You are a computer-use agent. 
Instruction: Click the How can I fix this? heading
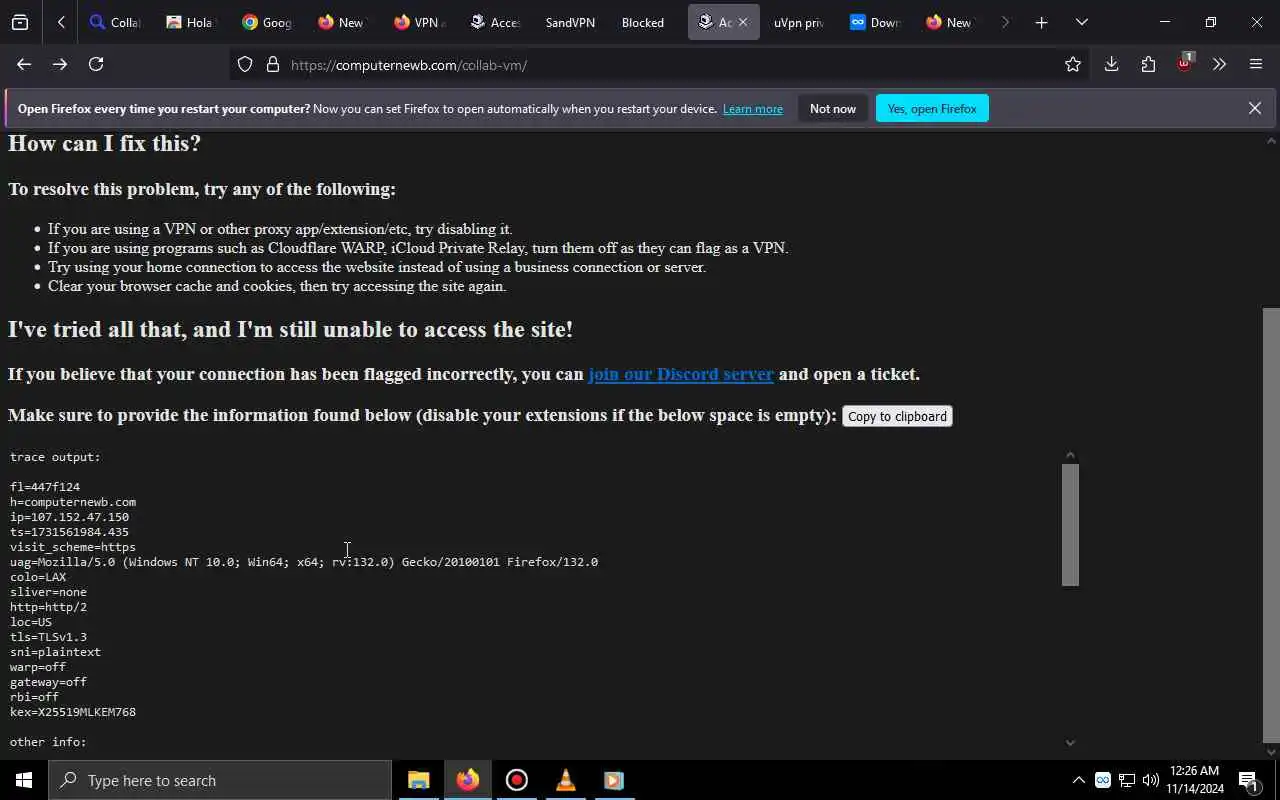[104, 143]
